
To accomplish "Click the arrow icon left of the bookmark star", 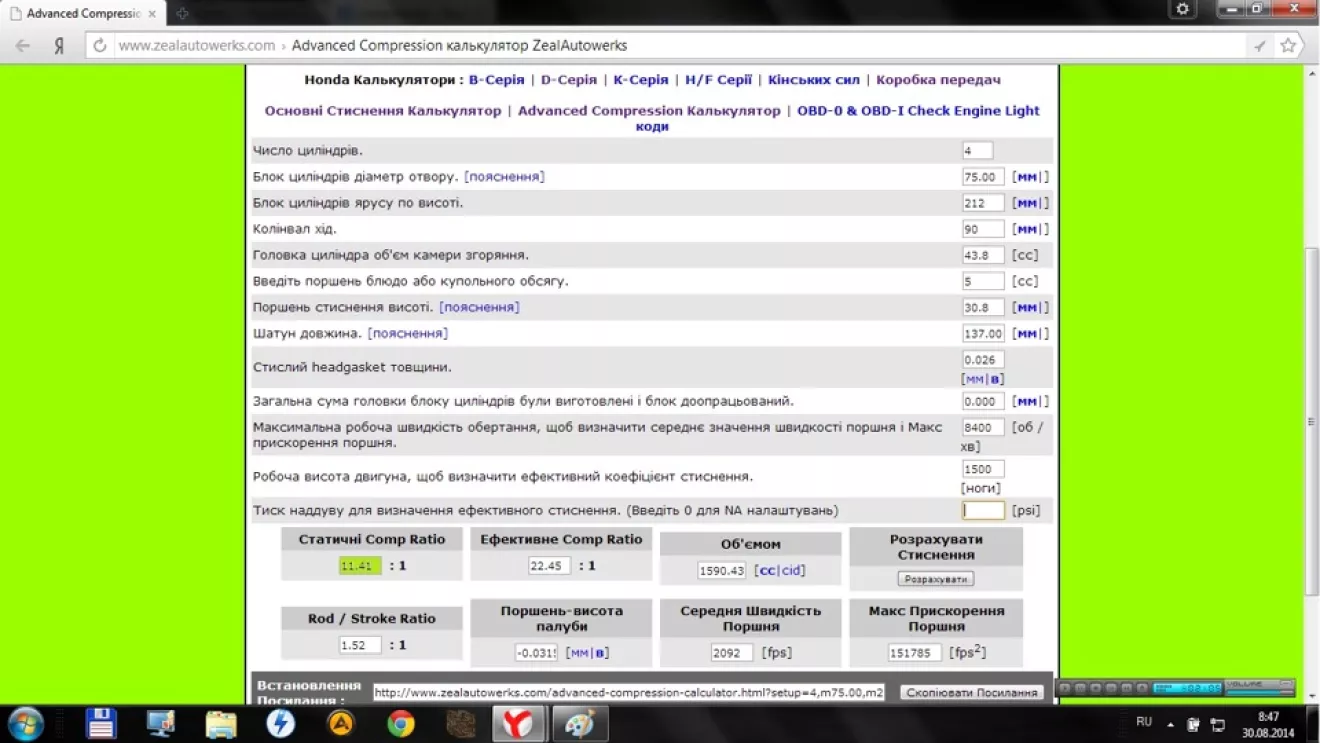I will pos(1260,46).
